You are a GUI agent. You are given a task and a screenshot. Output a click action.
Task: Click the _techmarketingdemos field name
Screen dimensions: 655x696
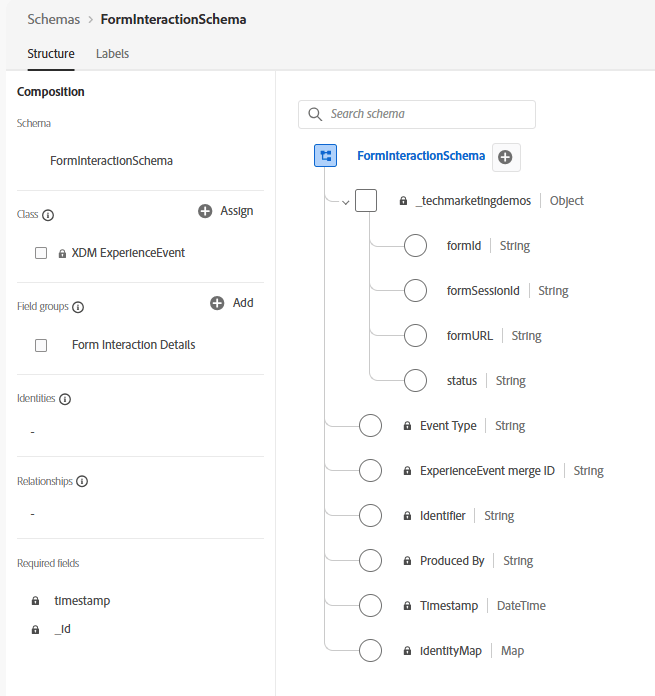(x=473, y=201)
